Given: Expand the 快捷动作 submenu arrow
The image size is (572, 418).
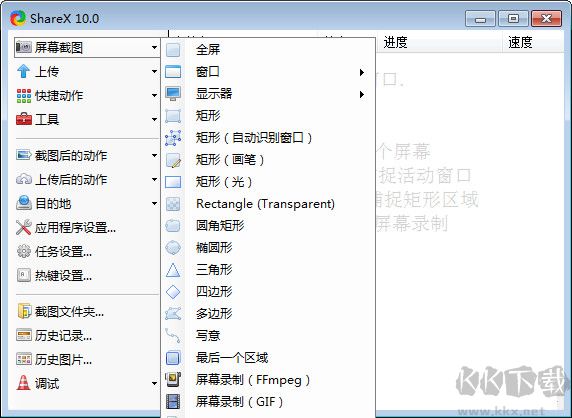Looking at the screenshot, I should point(154,96).
